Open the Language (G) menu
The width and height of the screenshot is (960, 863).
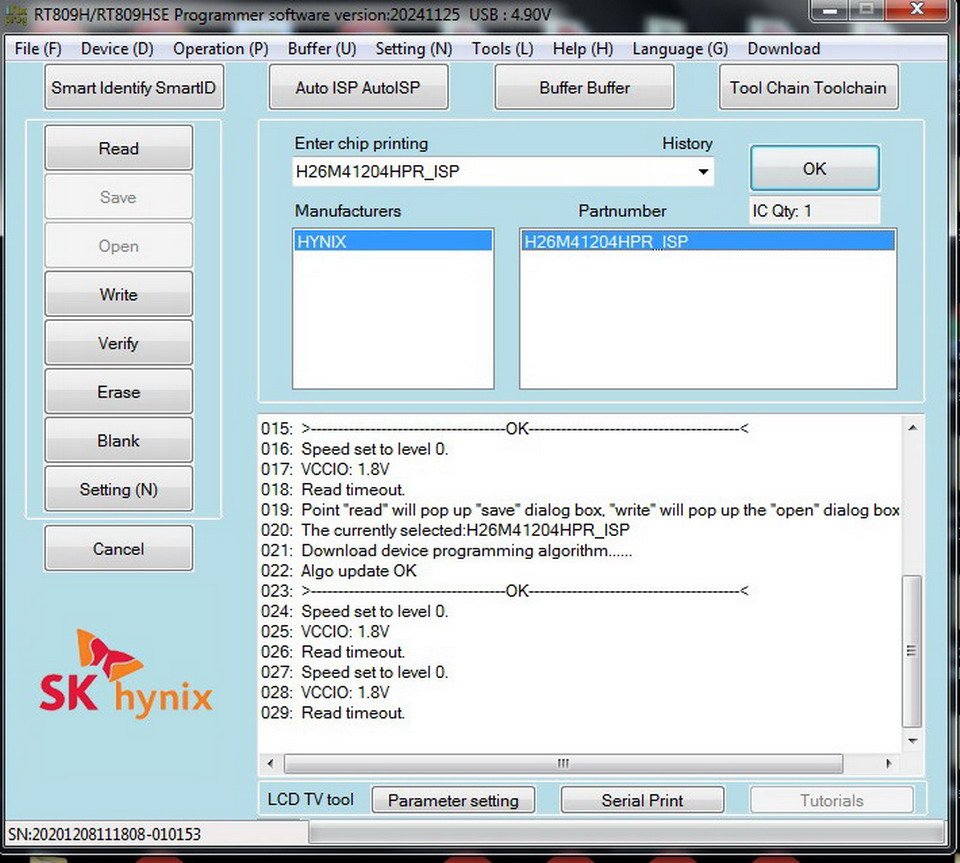click(680, 48)
